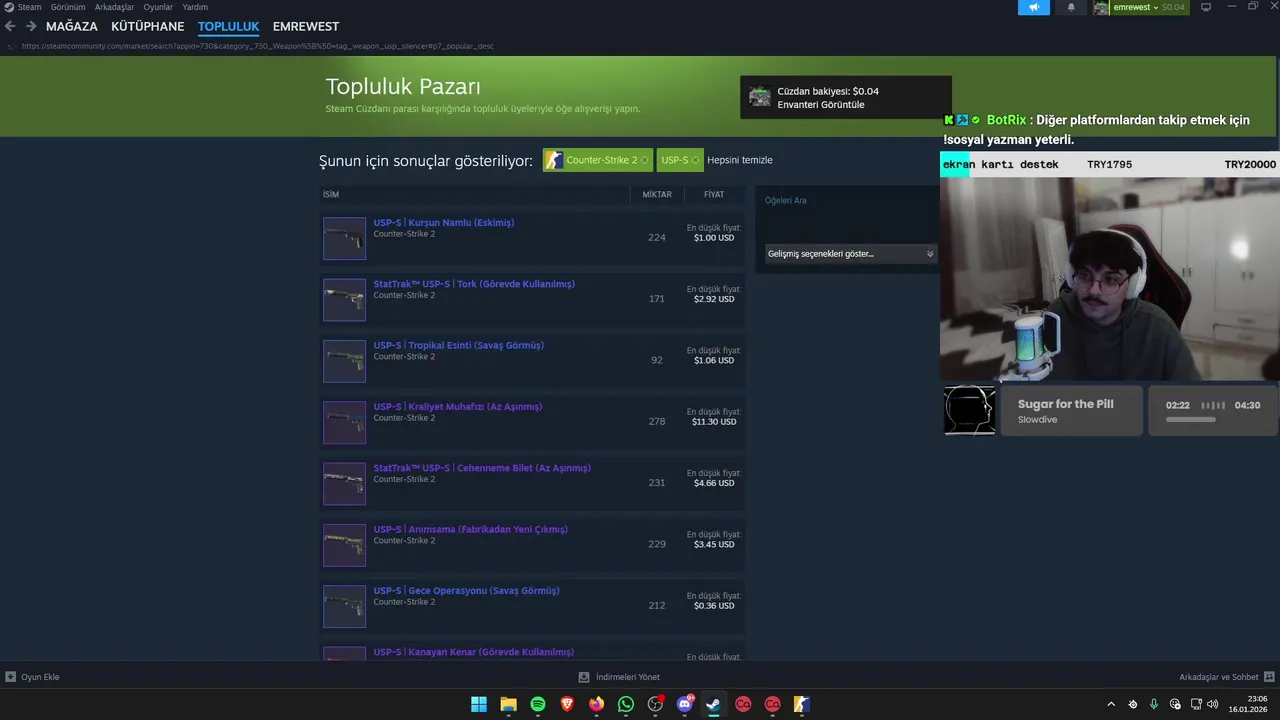Show hidden tray icons chevron
This screenshot has width=1280, height=720.
point(1111,704)
